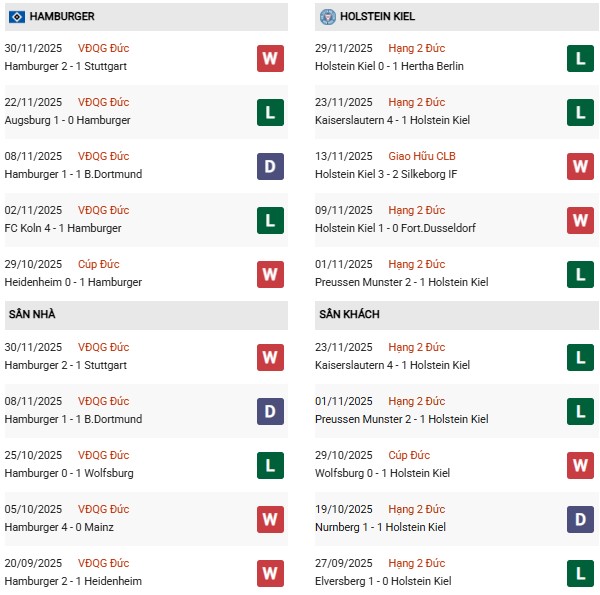Open the Wolfsburg 0-1 Holstein Kiel match
The image size is (600, 595).
click(x=381, y=473)
